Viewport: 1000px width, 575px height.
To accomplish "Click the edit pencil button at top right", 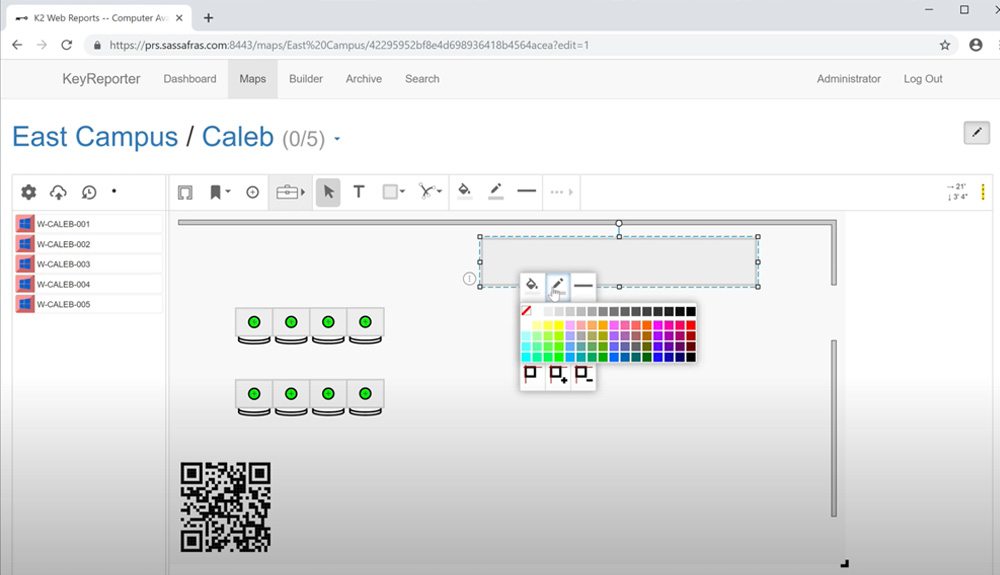I will click(x=976, y=133).
